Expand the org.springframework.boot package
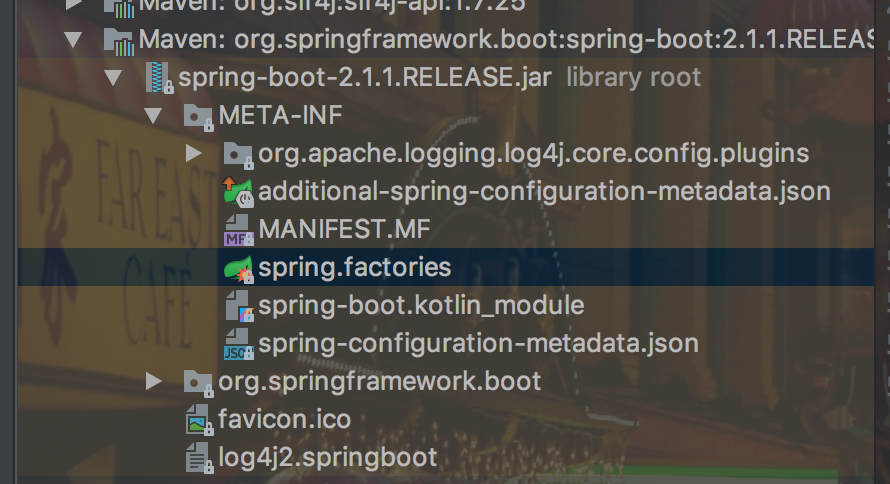This screenshot has width=890, height=484. tap(153, 381)
